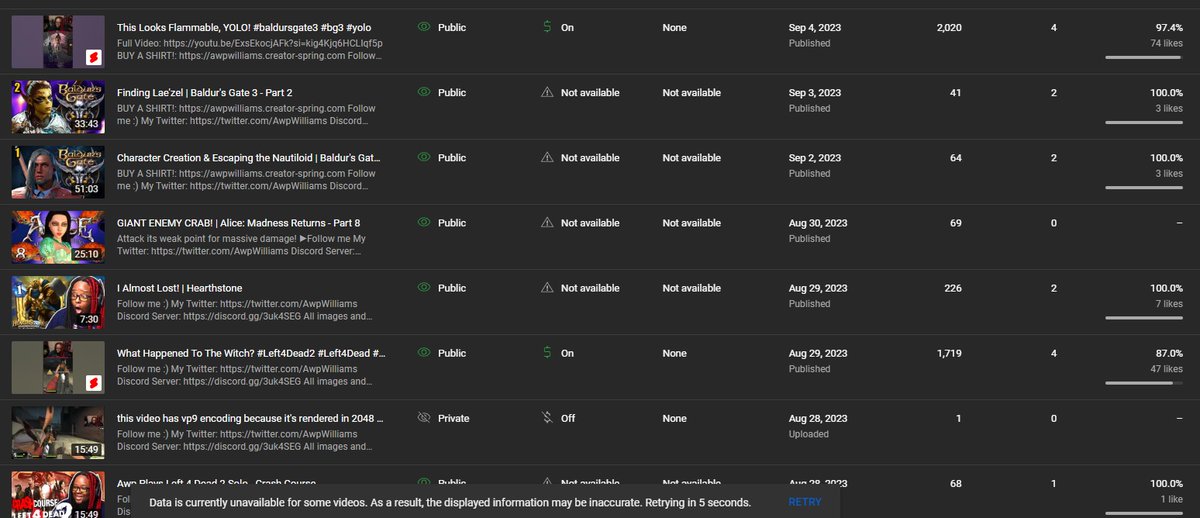Screen dimensions: 1200x518
Task: Open the Public visibility dropdown for GIANT ENEMY CRAB!
Action: pos(442,222)
